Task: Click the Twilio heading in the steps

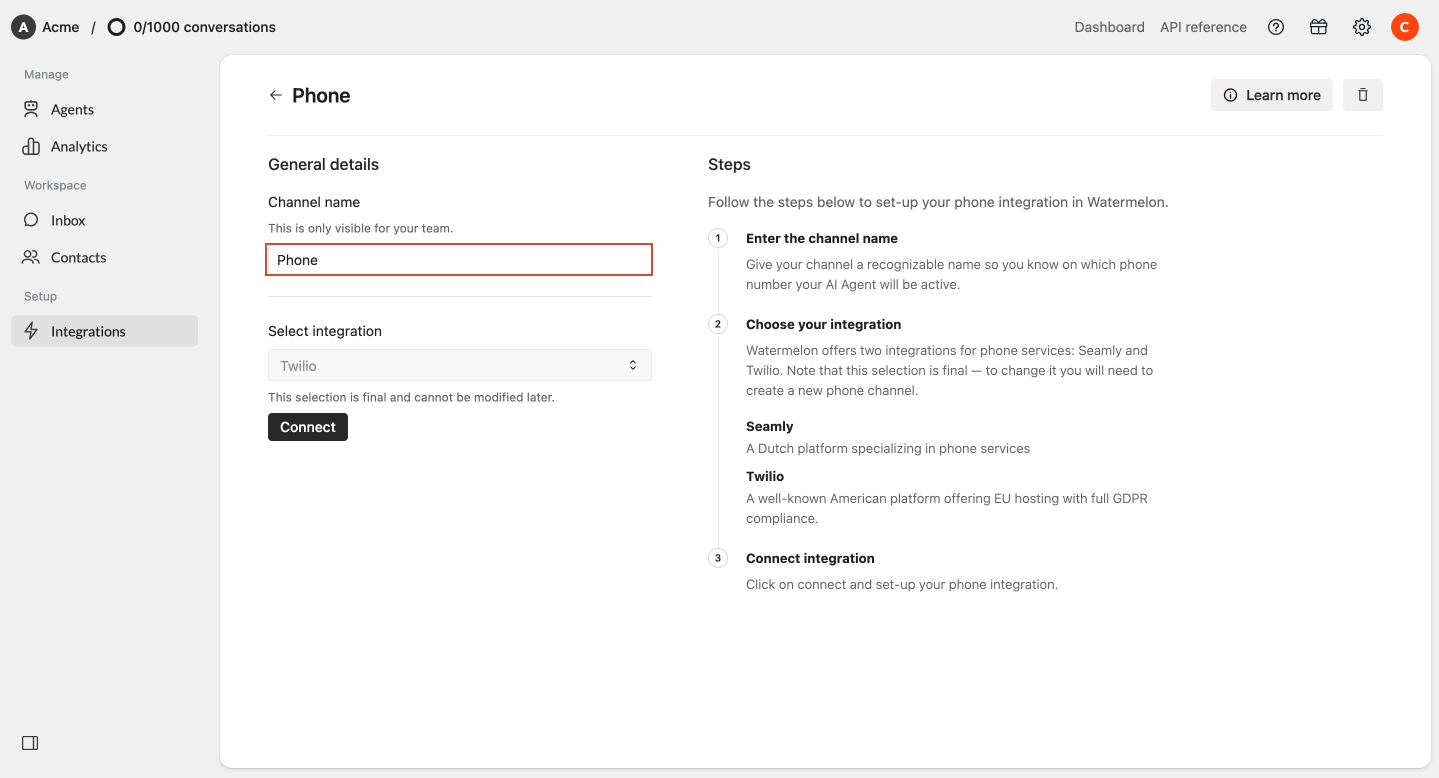Action: (765, 476)
